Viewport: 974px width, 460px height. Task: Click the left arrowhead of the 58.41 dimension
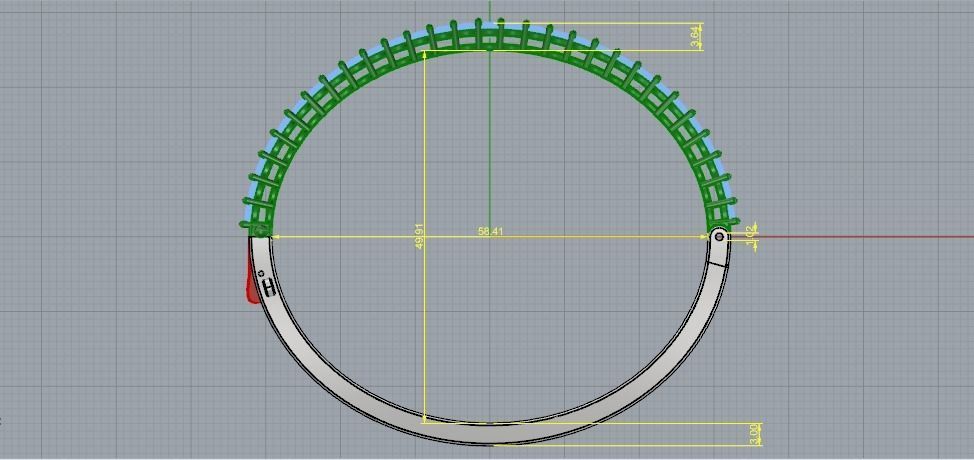[x=276, y=237]
